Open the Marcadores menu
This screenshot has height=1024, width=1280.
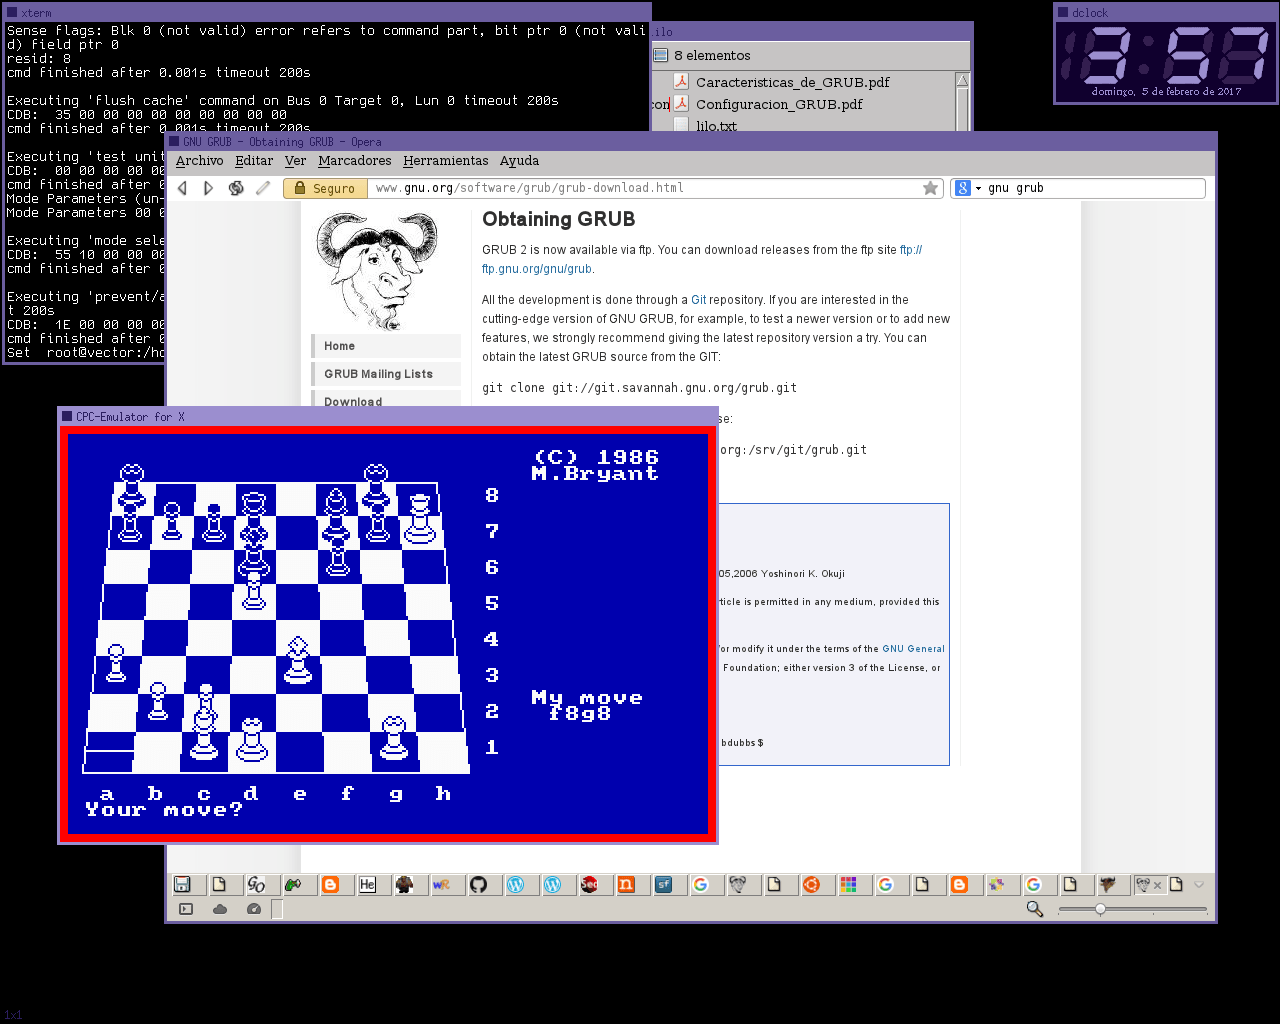(x=354, y=161)
